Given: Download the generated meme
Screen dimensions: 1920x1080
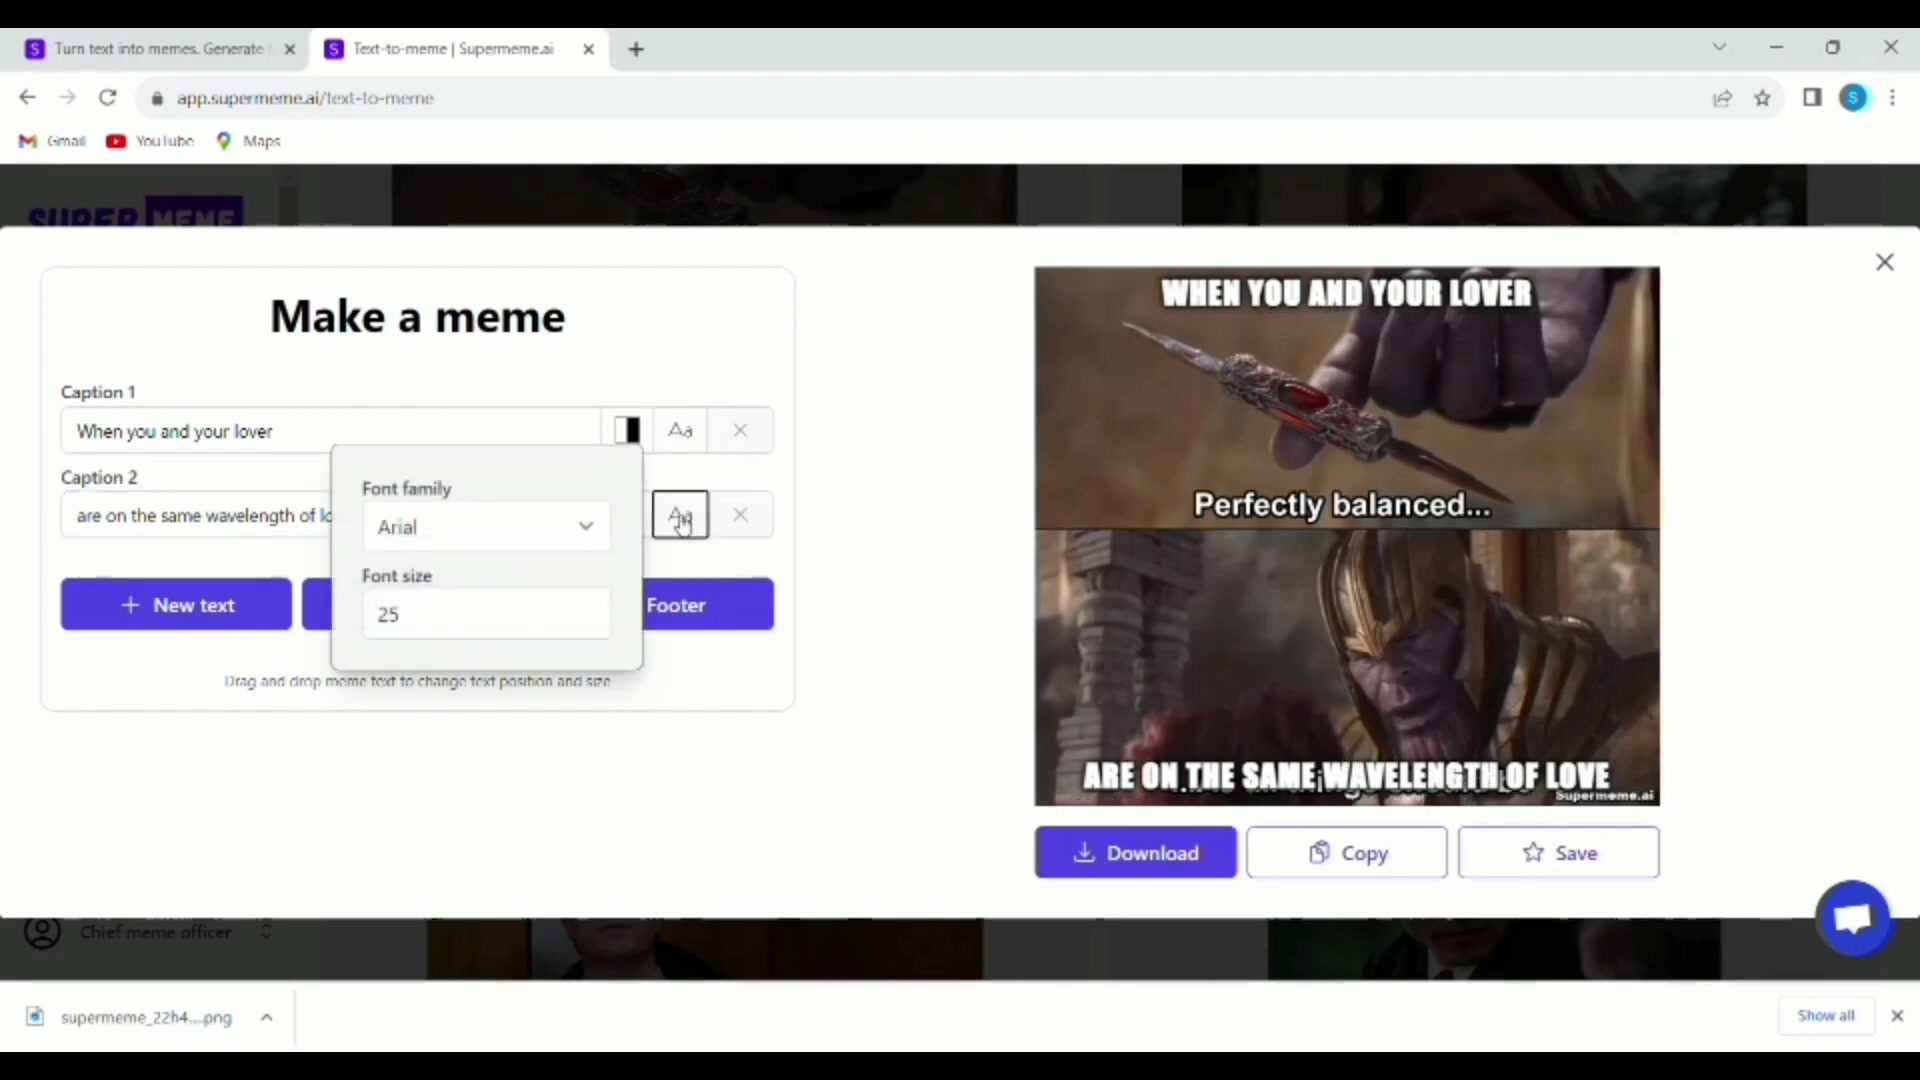Looking at the screenshot, I should tap(1136, 853).
